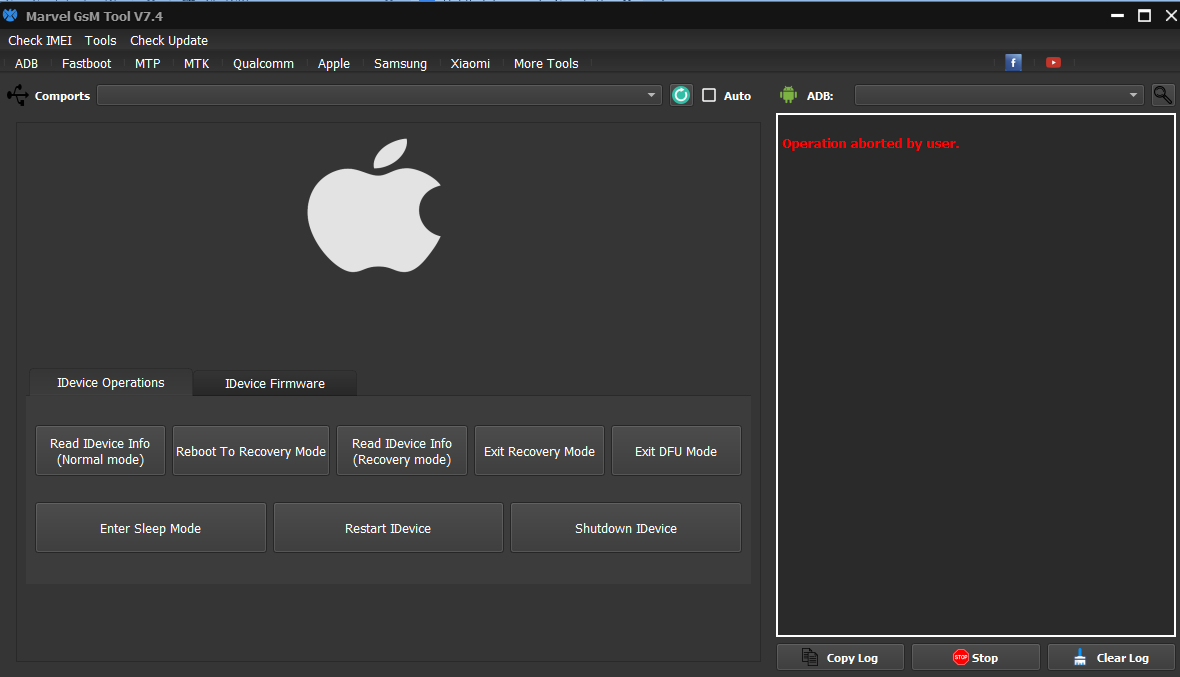Click the Exit DFU Mode button
The height and width of the screenshot is (677, 1180).
coord(676,451)
